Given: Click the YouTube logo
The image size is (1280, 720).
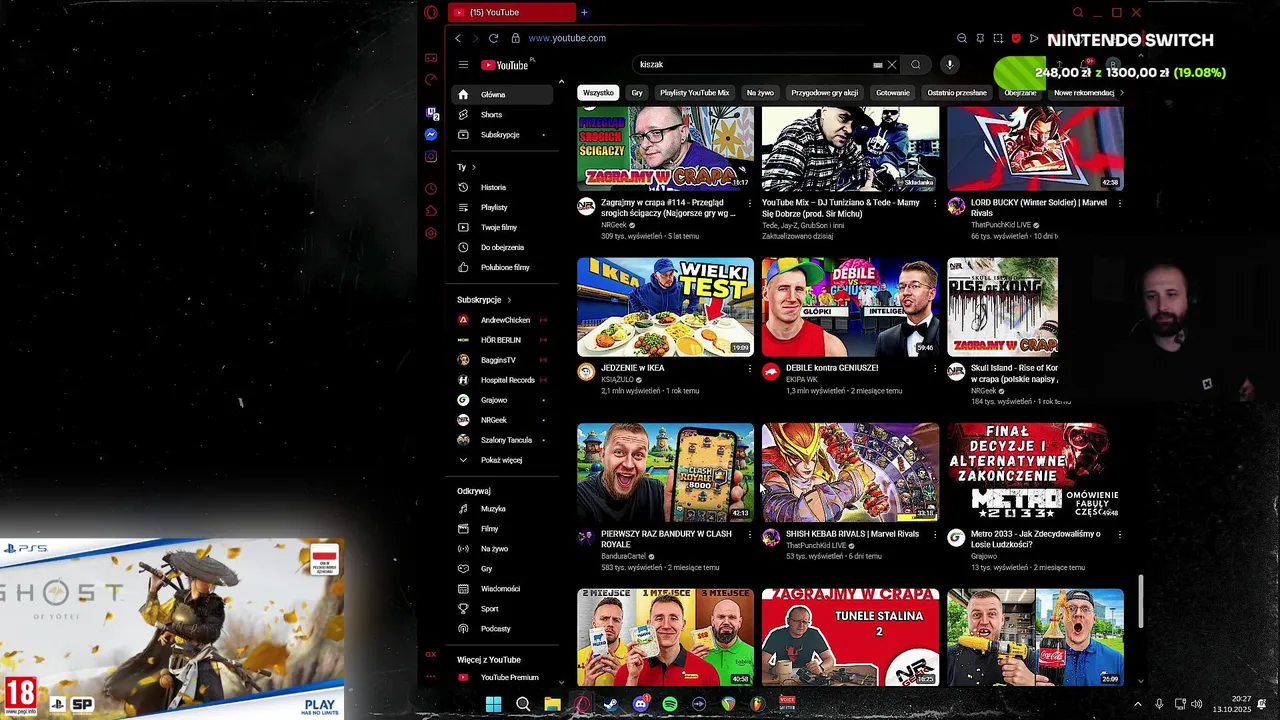Looking at the screenshot, I should pyautogui.click(x=507, y=65).
